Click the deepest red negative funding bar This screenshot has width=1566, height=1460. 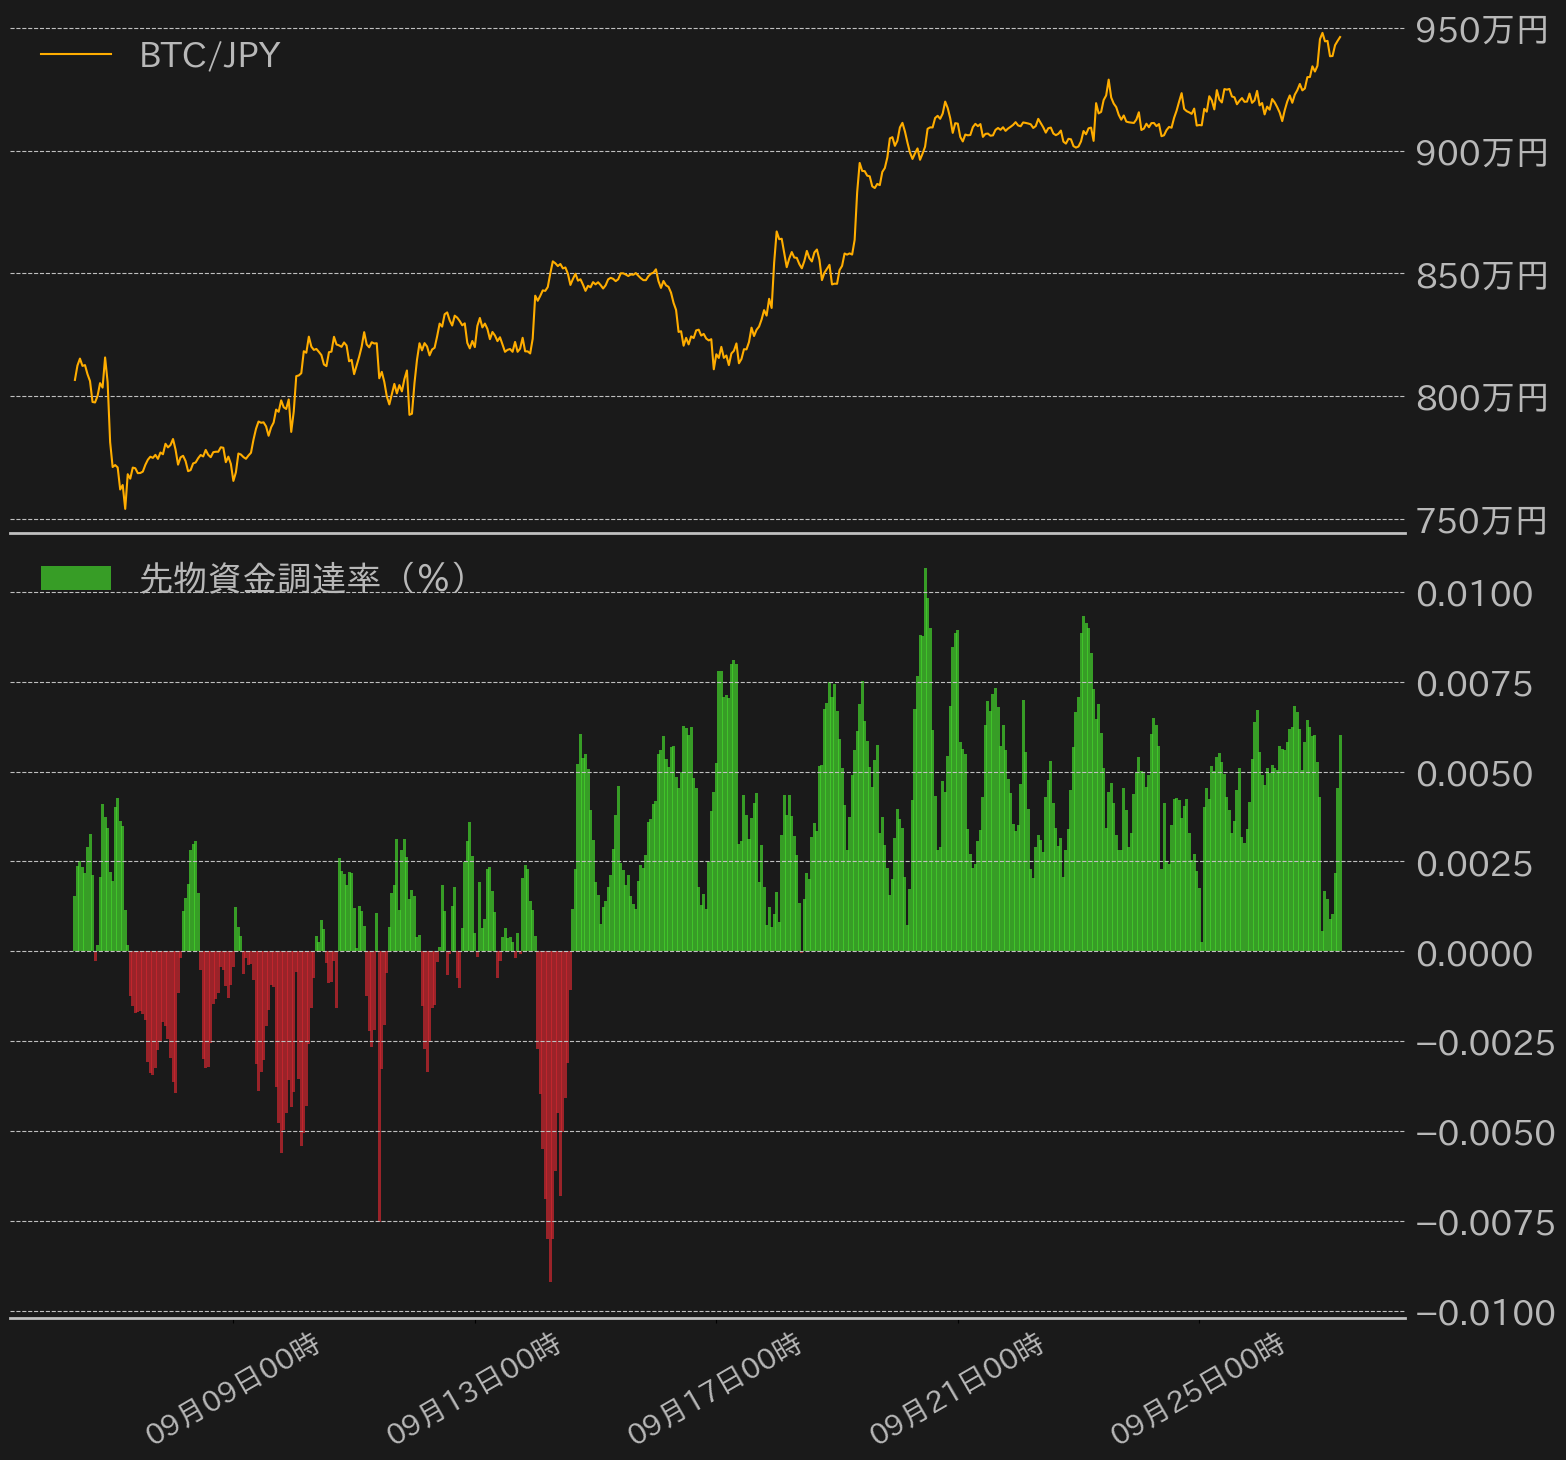(550, 1116)
